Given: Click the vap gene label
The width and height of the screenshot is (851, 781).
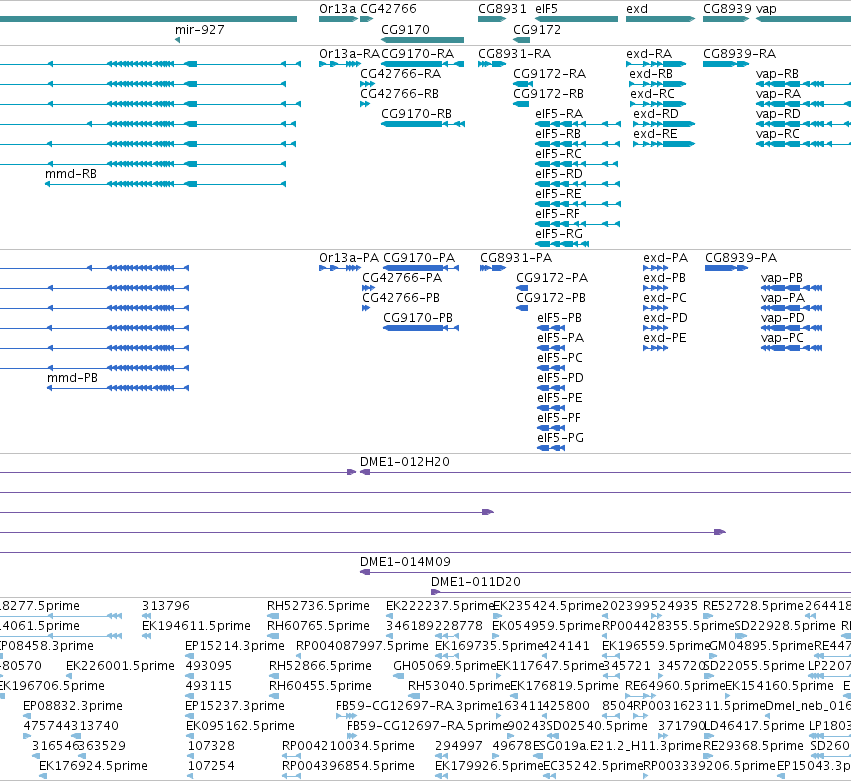Looking at the screenshot, I should (x=766, y=9).
